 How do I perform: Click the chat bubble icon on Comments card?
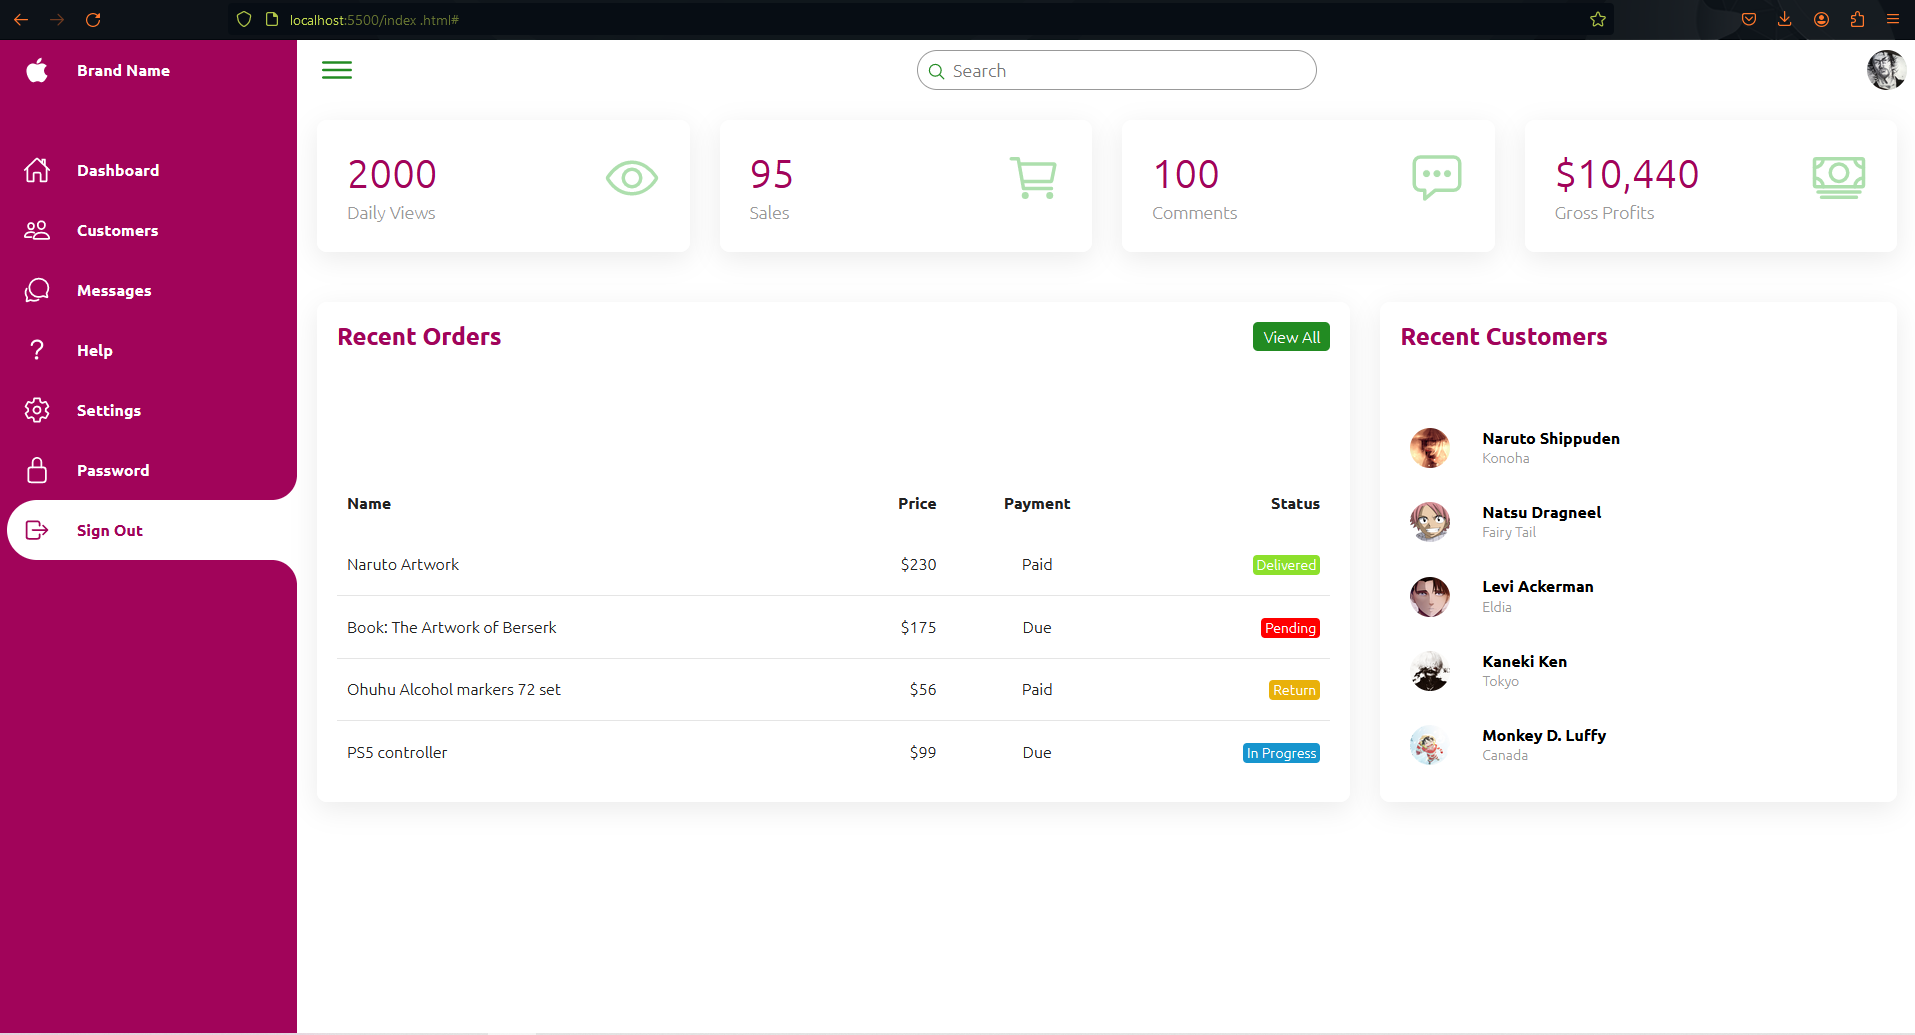(1436, 177)
